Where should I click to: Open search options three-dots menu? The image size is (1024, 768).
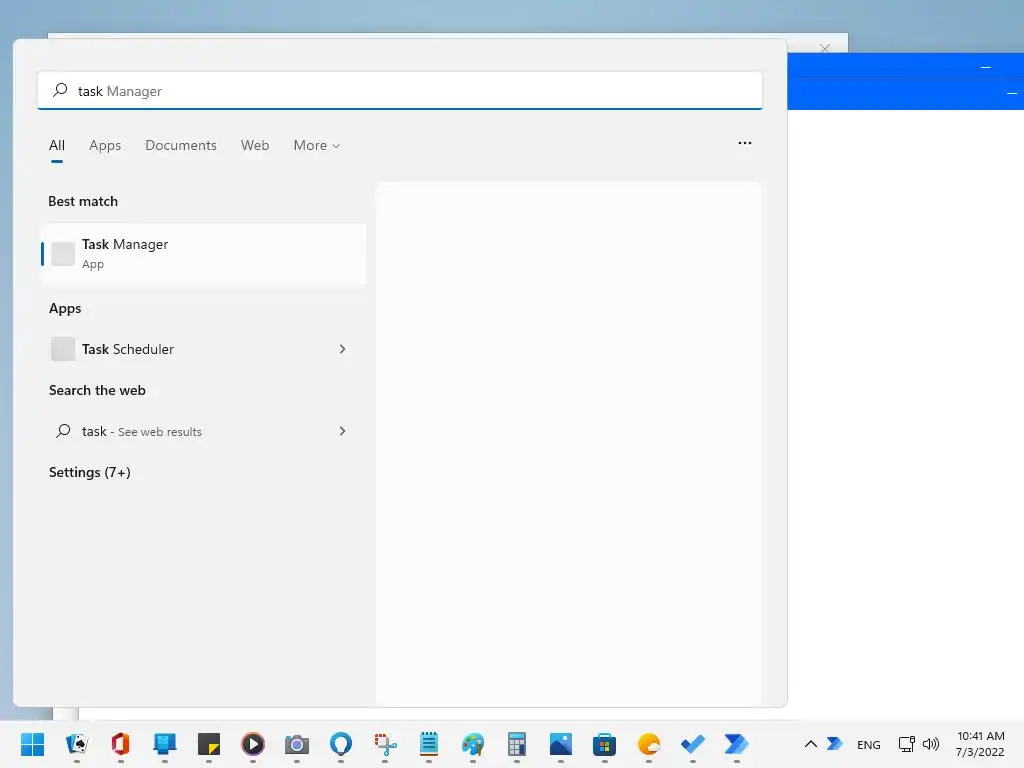[x=744, y=142]
